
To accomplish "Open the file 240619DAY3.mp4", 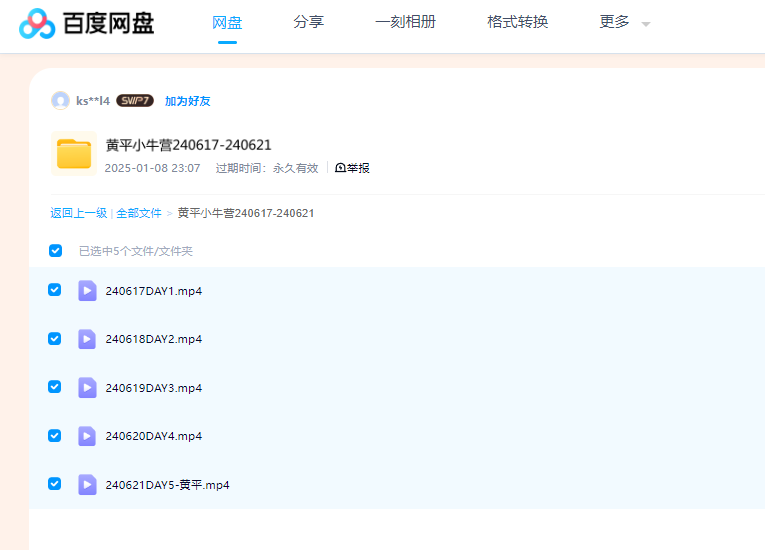I will [154, 388].
